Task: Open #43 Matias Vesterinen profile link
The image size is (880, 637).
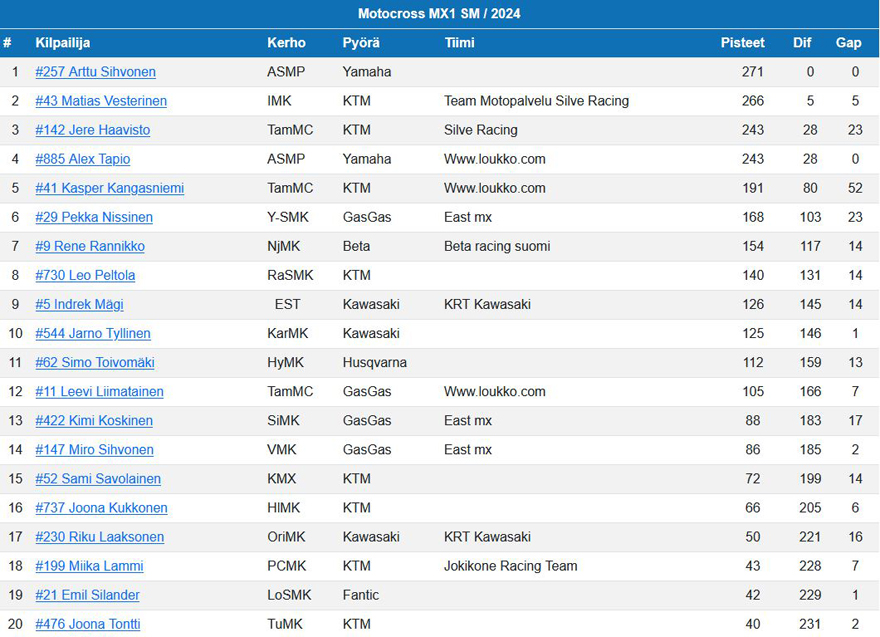Action: coord(101,101)
